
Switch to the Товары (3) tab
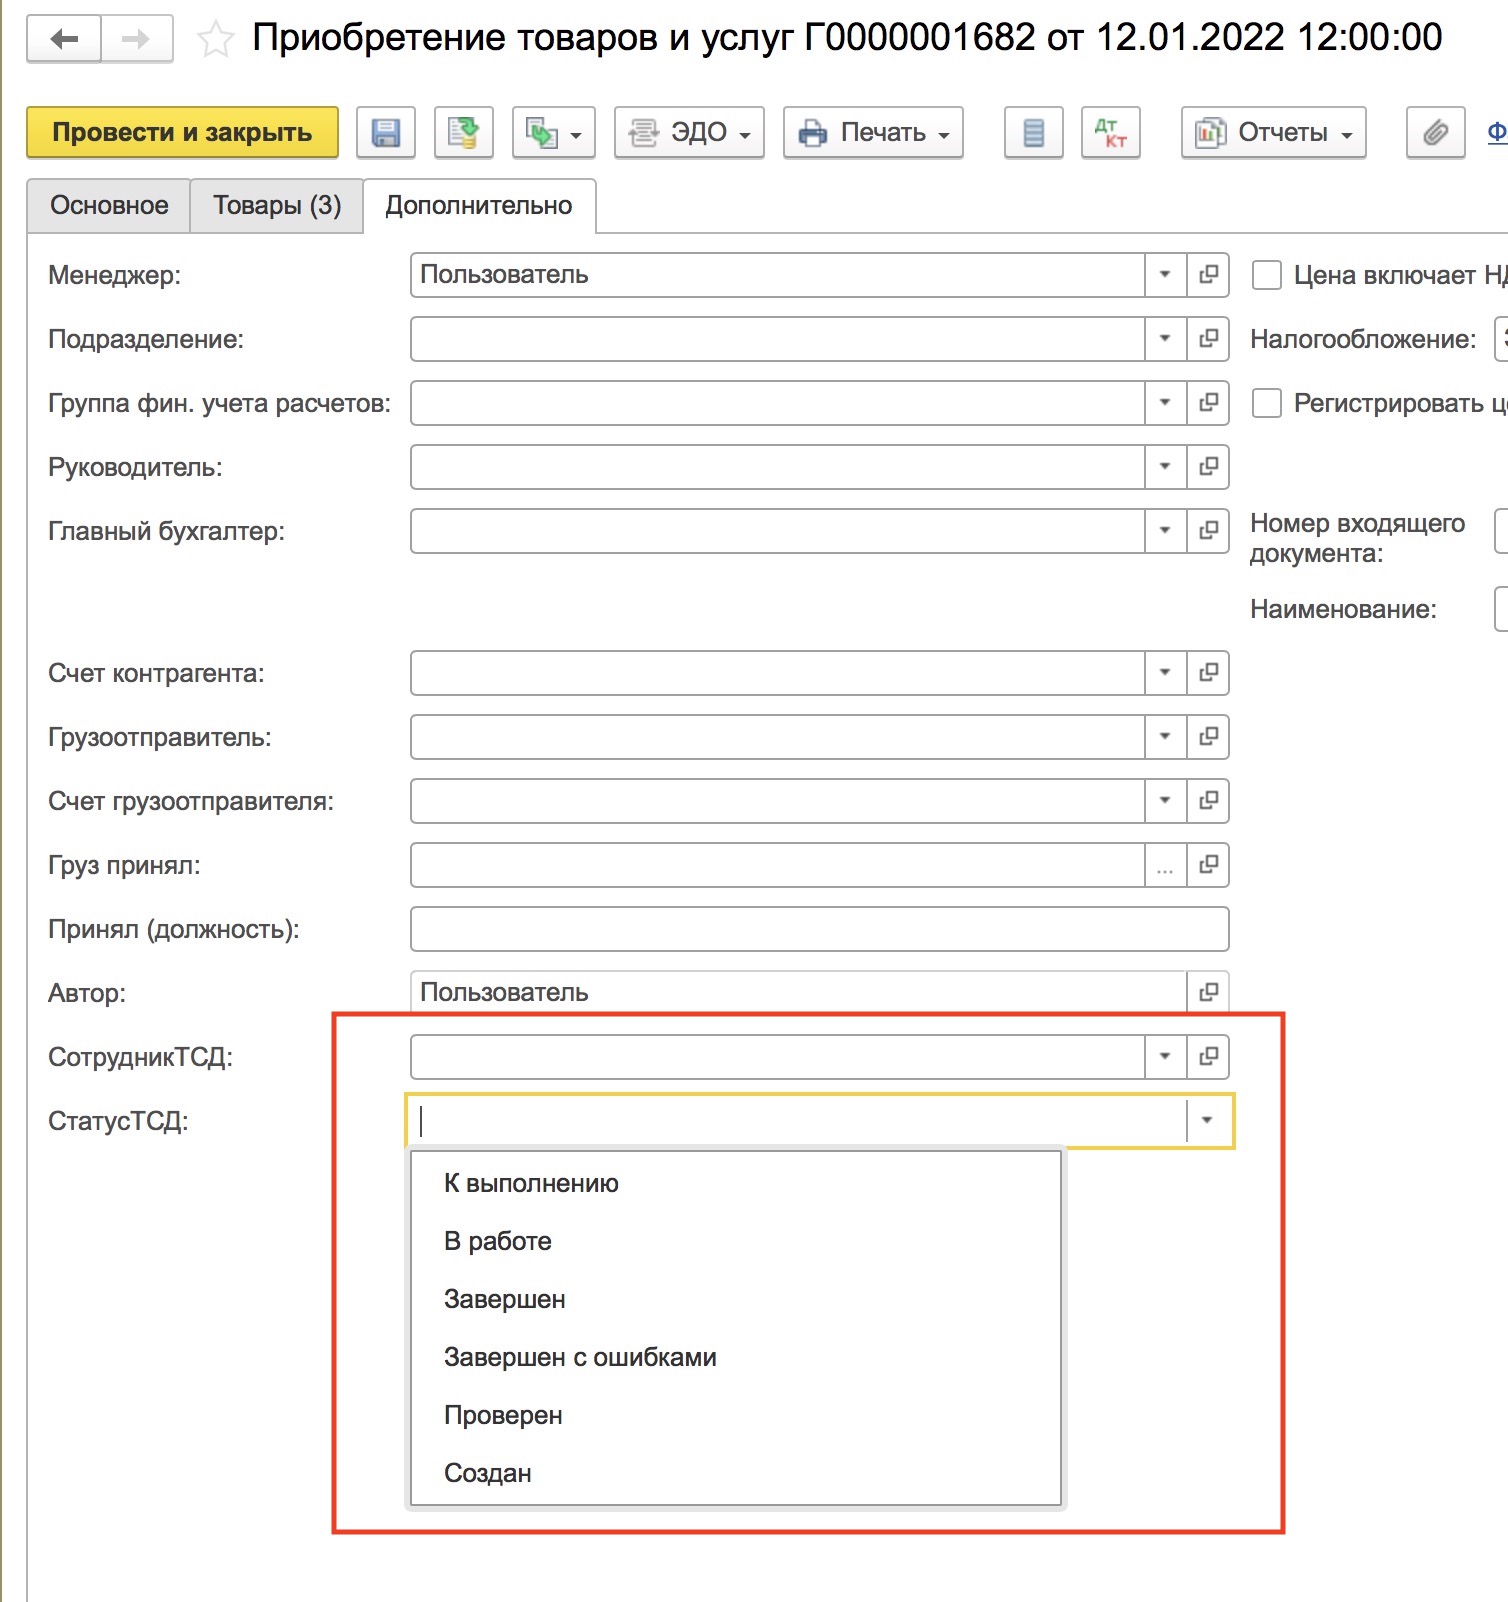tap(277, 206)
